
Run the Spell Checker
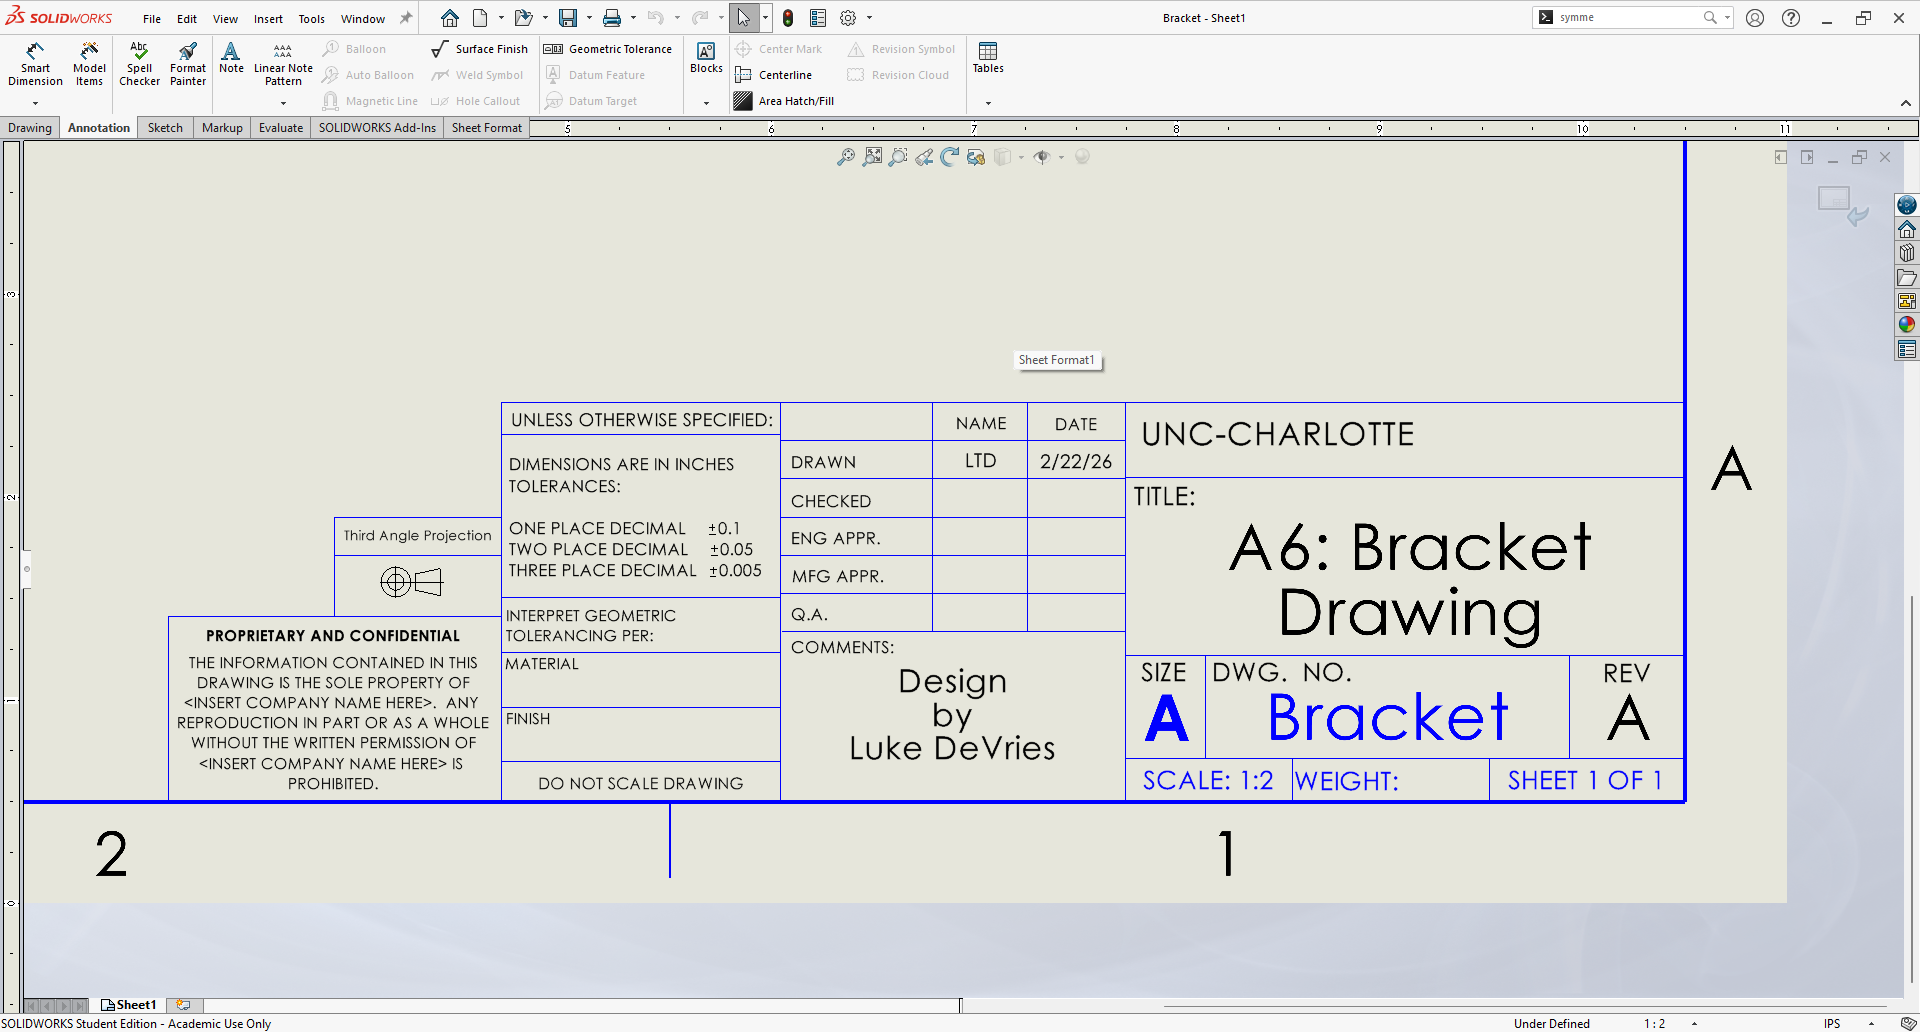tap(139, 65)
